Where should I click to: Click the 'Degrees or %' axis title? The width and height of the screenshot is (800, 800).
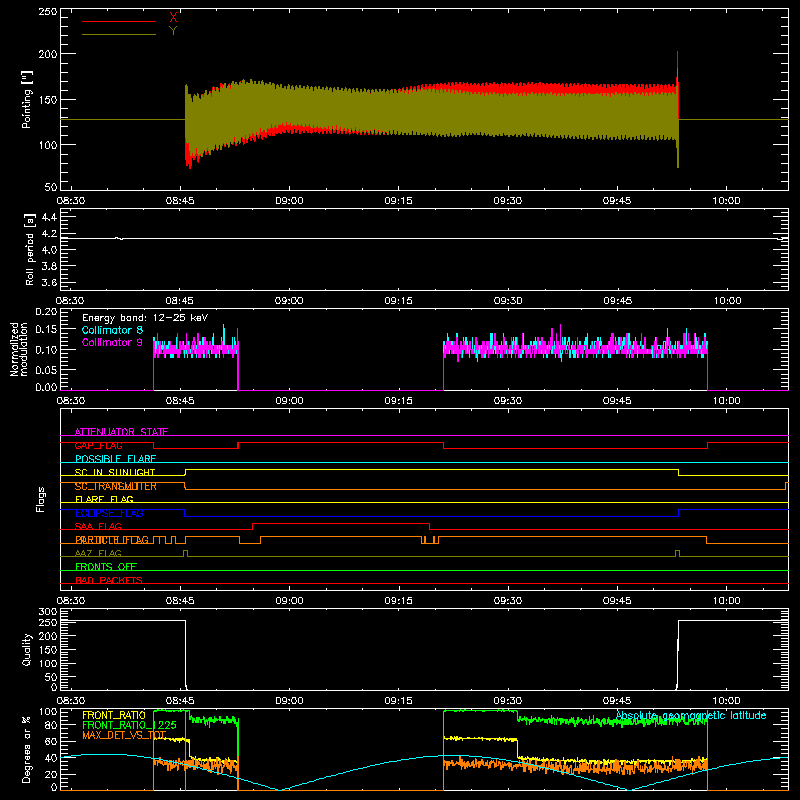27,749
